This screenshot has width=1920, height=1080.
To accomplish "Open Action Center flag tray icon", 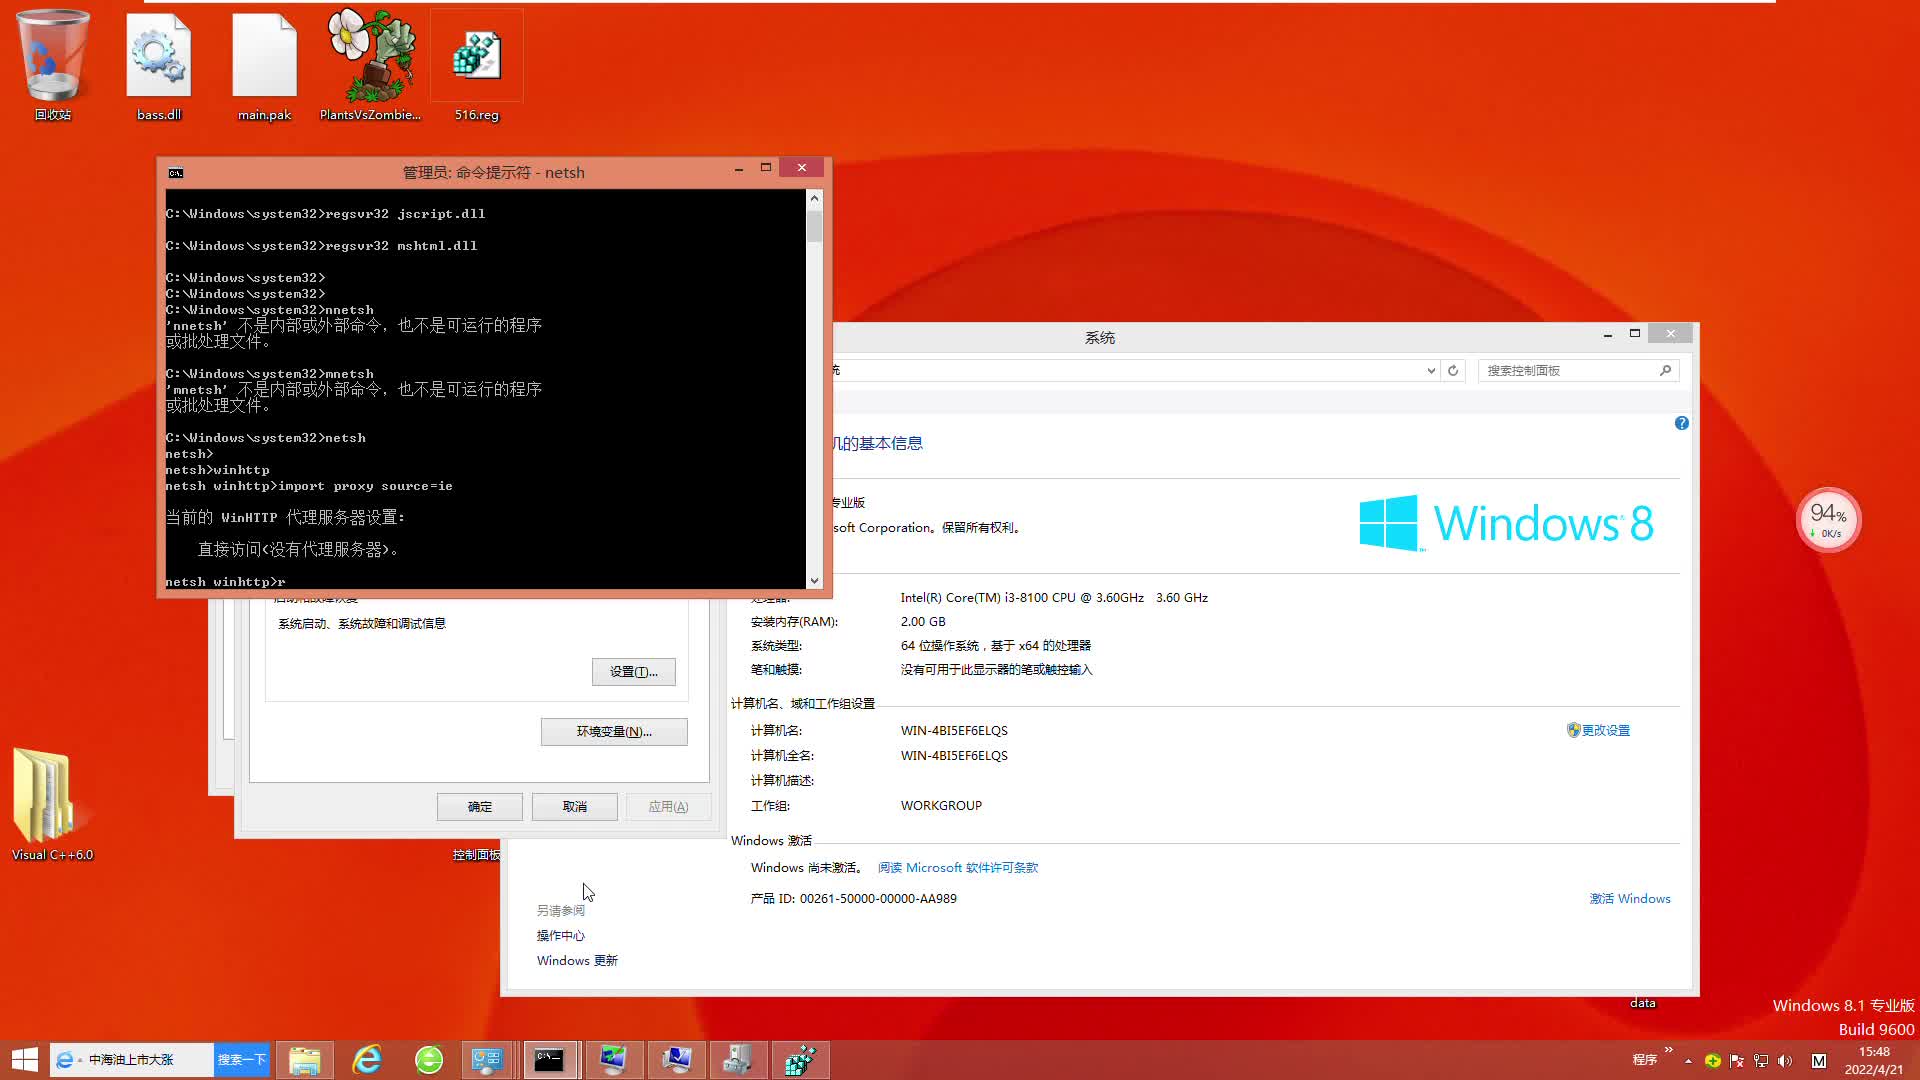I will 1737,1061.
